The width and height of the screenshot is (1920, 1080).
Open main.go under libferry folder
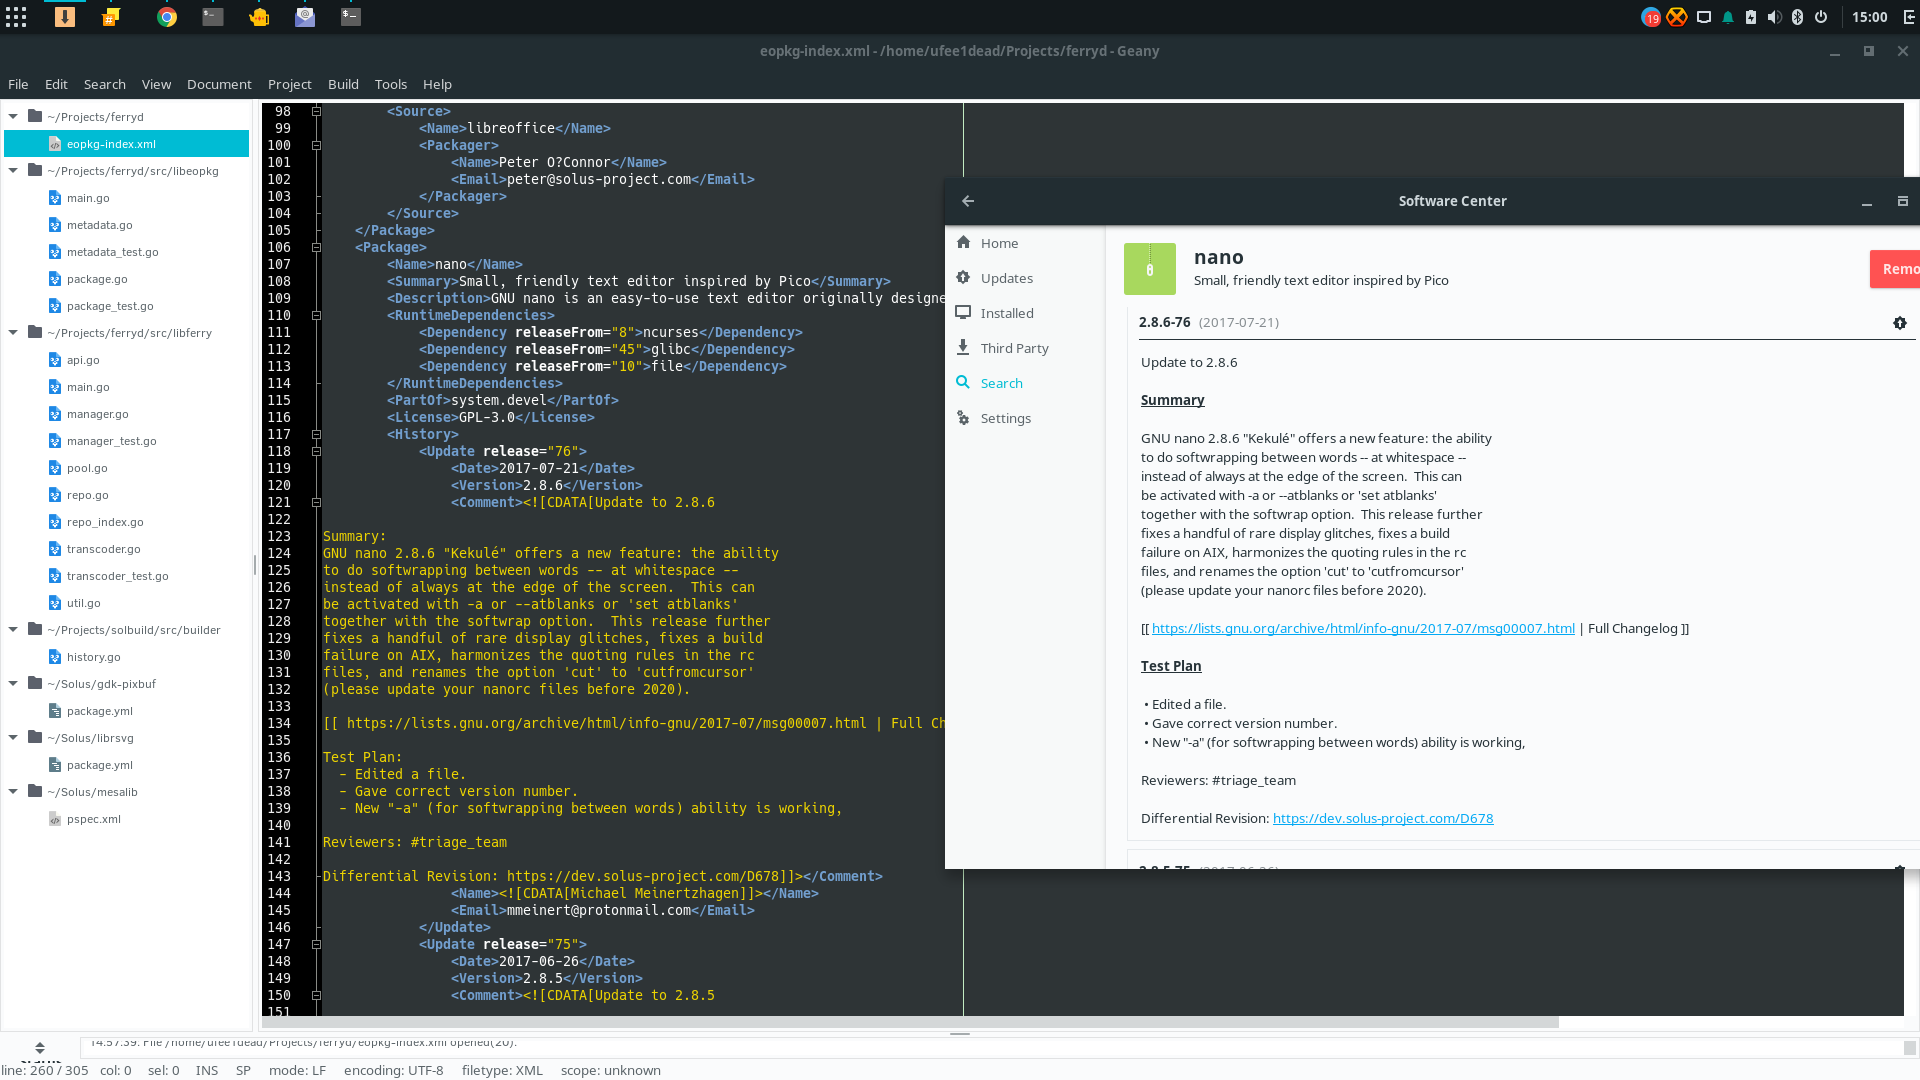coord(88,387)
